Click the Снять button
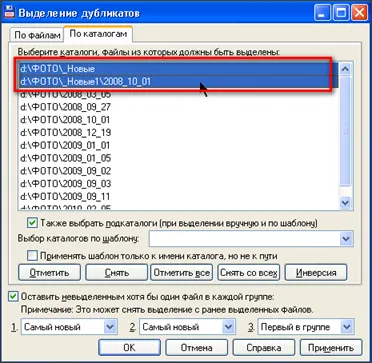The width and height of the screenshot is (372, 363). pos(116,273)
